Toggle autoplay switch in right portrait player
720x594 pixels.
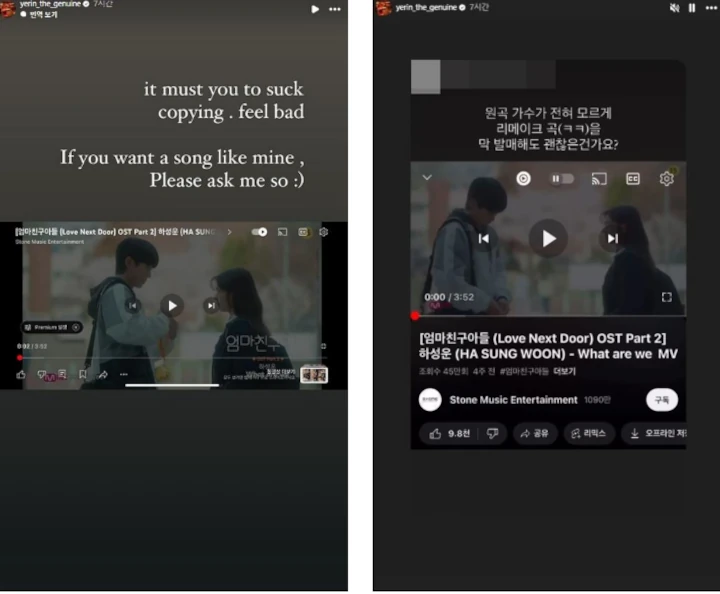562,179
